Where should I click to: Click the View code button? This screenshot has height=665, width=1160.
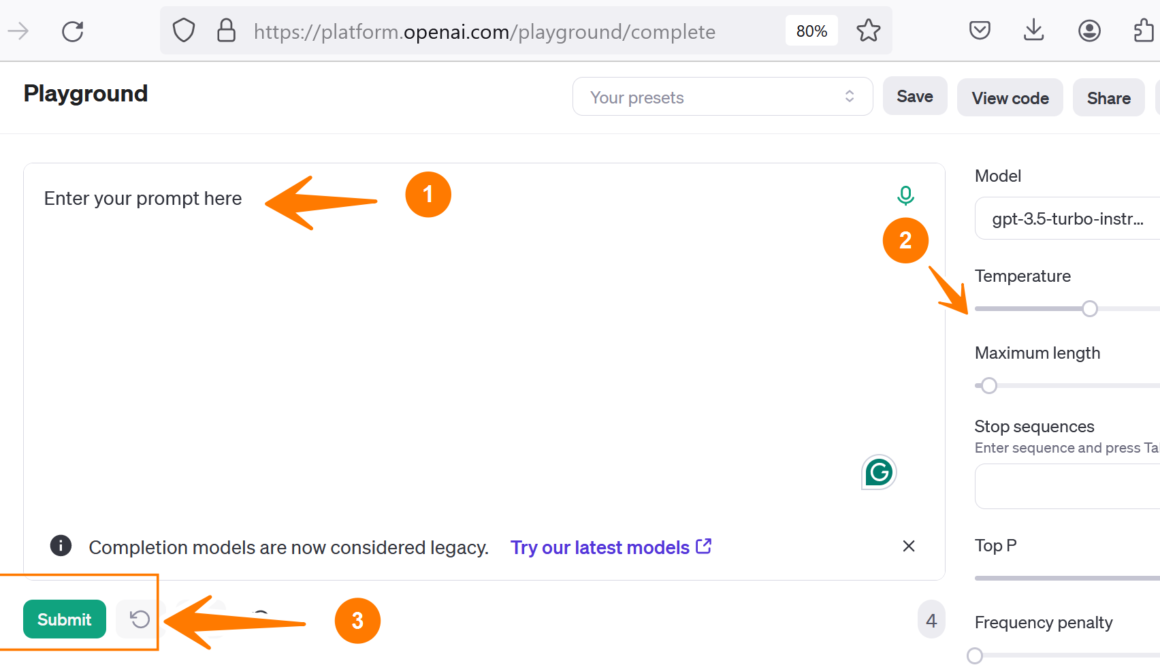[x=1010, y=98]
